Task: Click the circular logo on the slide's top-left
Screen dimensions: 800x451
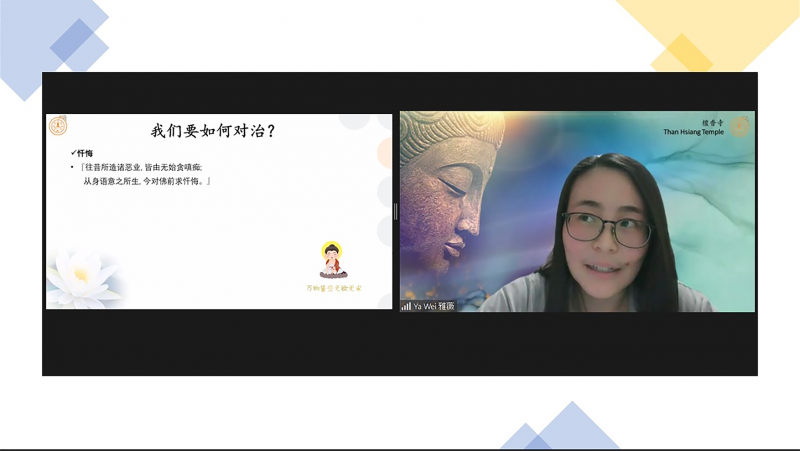Action: pyautogui.click(x=59, y=126)
